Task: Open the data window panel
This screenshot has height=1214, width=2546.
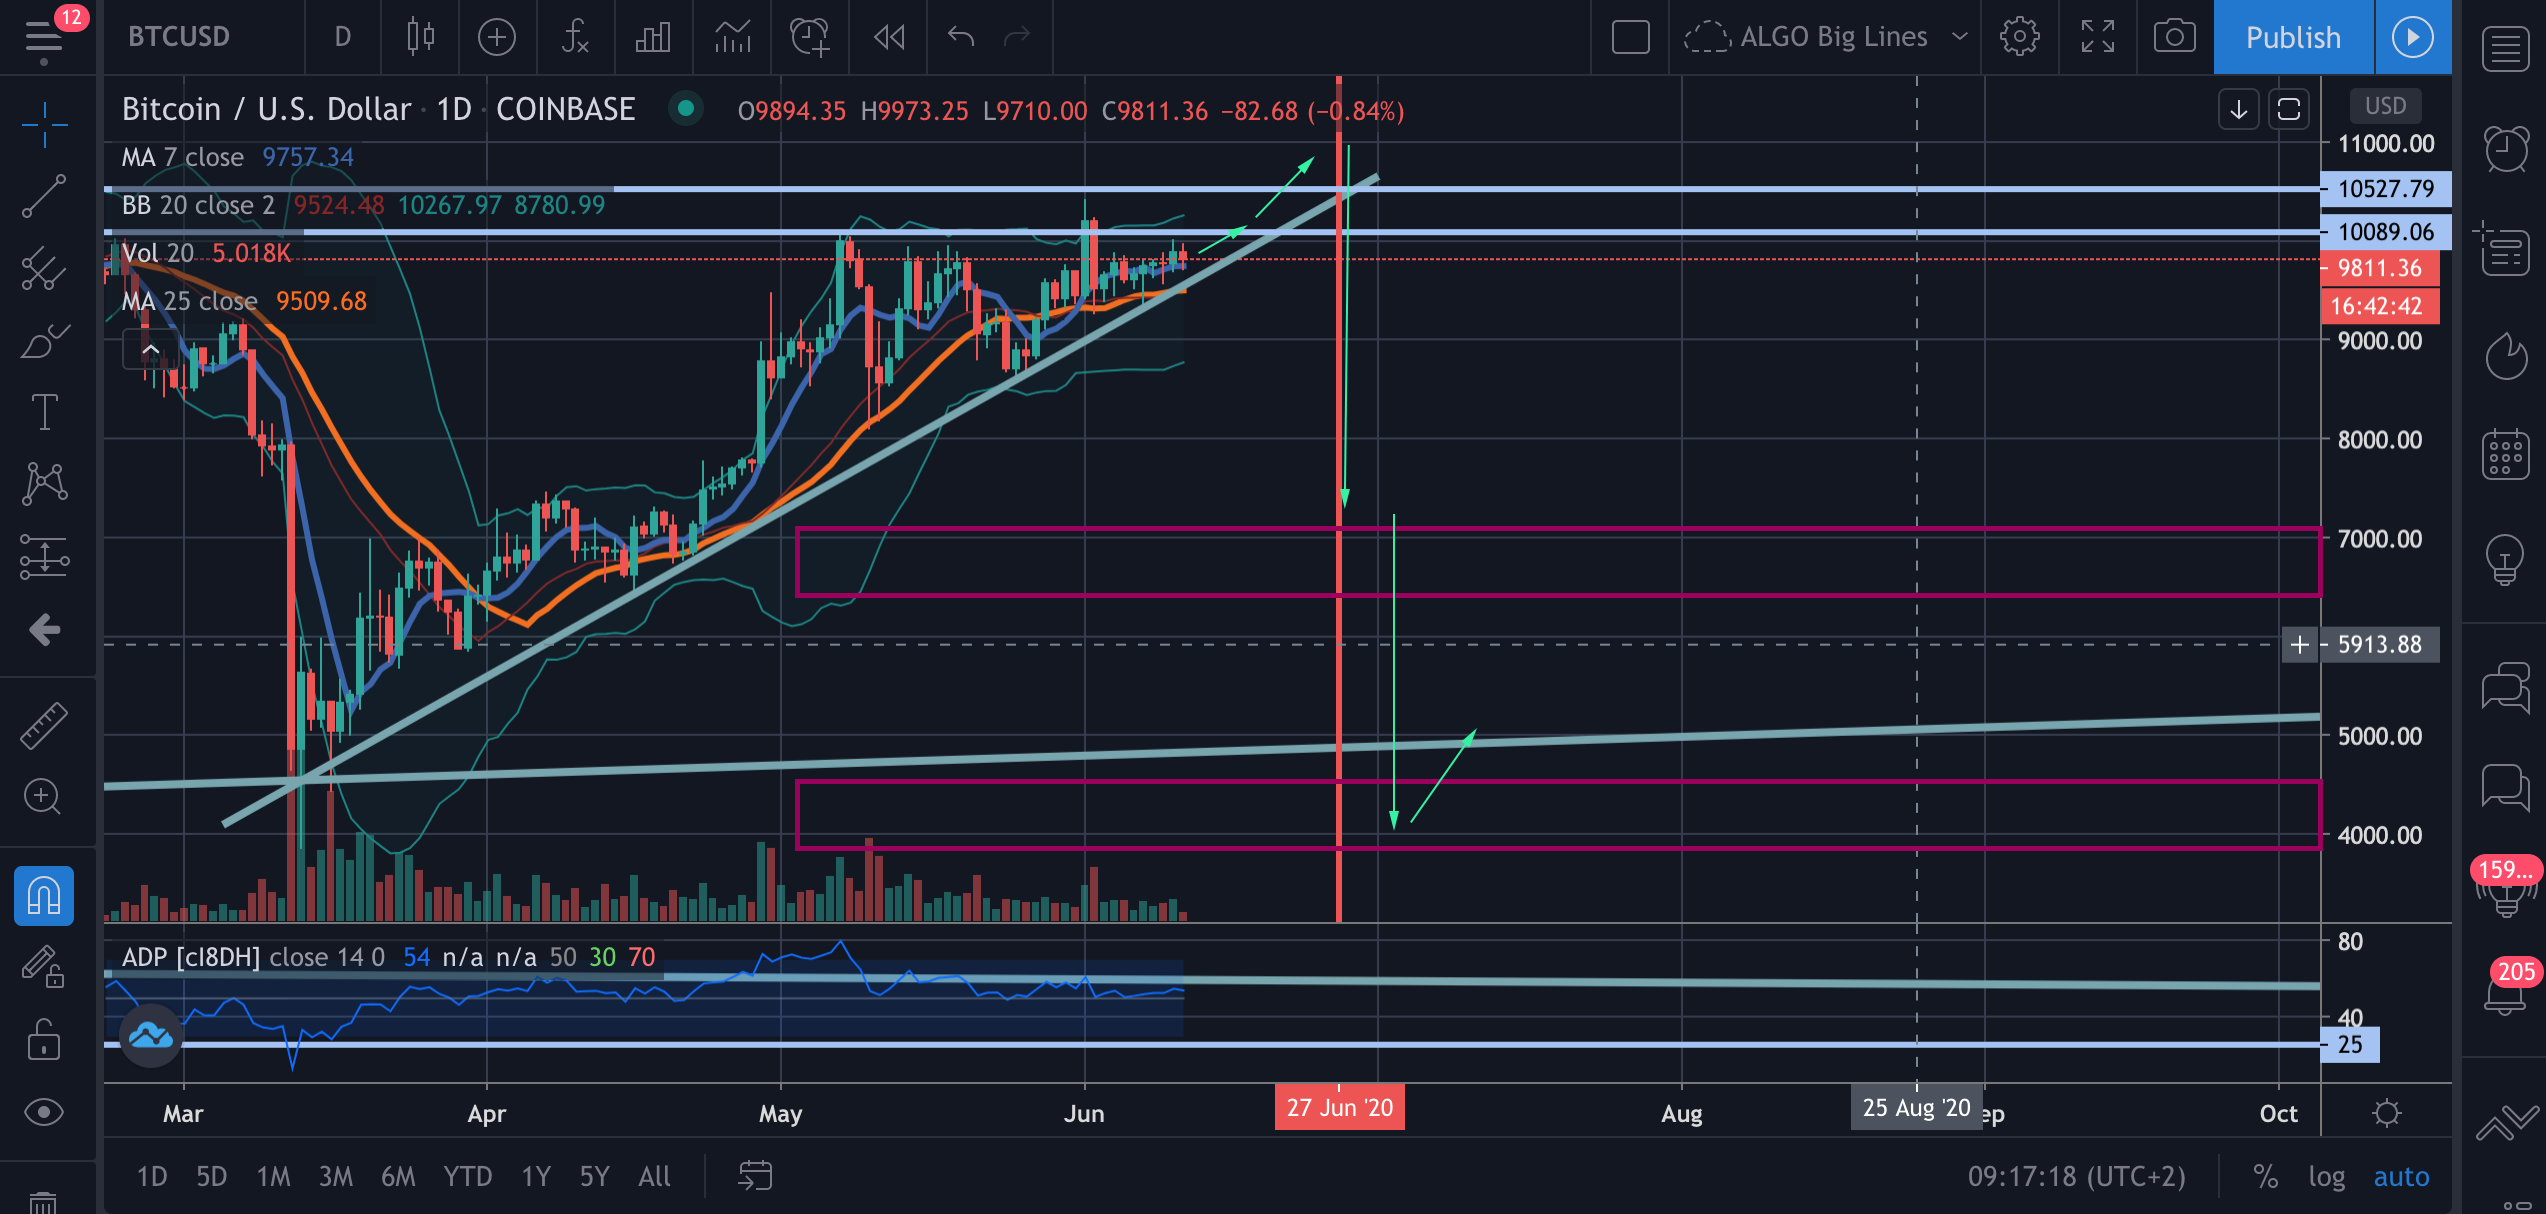Action: click(2505, 250)
